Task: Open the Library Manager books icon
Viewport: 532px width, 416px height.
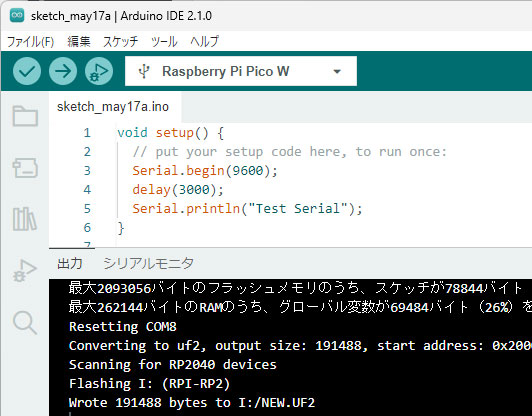Action: 24,219
